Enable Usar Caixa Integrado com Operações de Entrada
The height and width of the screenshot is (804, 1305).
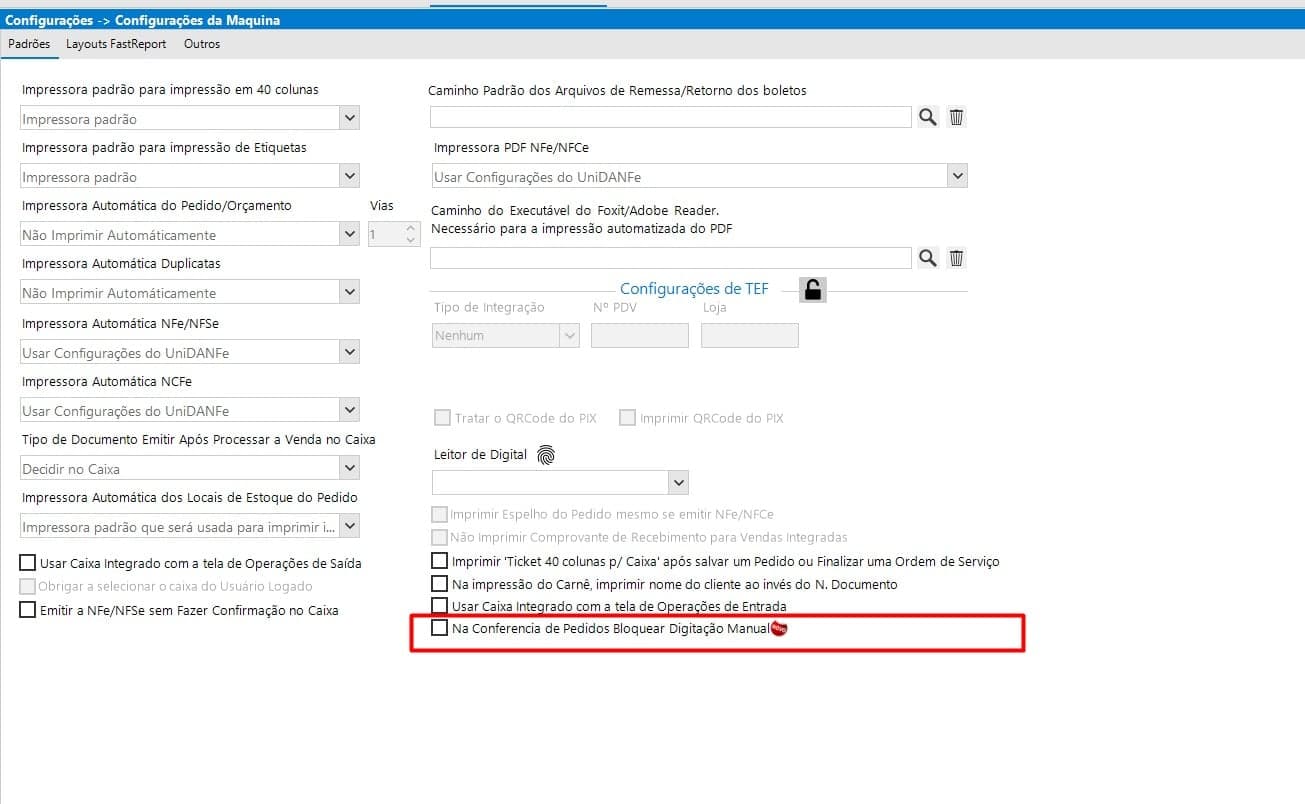439,605
